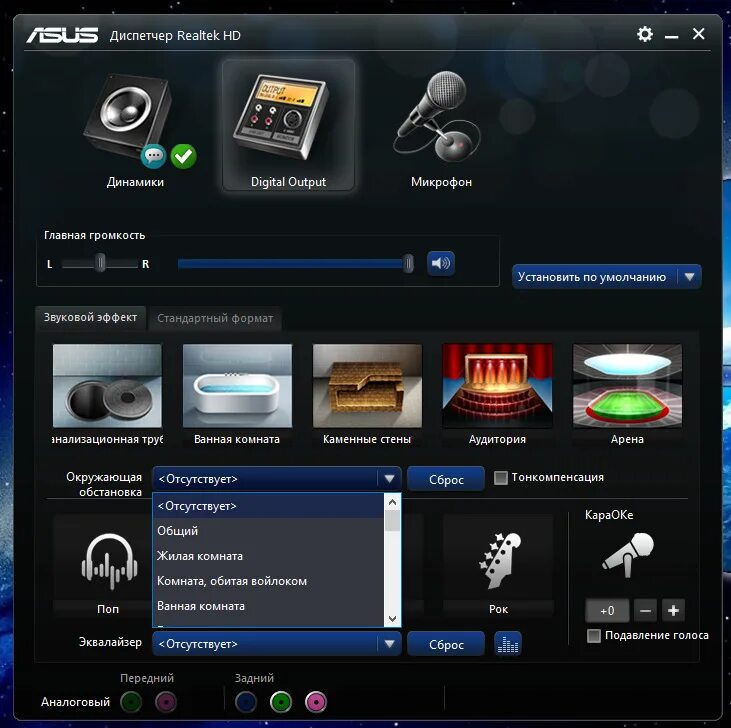The height and width of the screenshot is (728, 731).
Task: Choose the Поп headphones equalizer preset
Action: pyautogui.click(x=108, y=566)
